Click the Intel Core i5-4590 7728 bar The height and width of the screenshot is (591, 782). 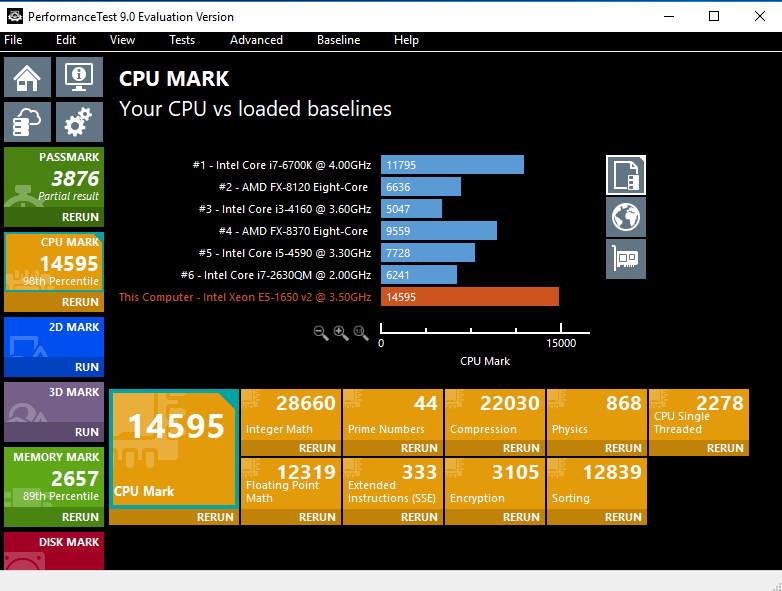pos(428,253)
